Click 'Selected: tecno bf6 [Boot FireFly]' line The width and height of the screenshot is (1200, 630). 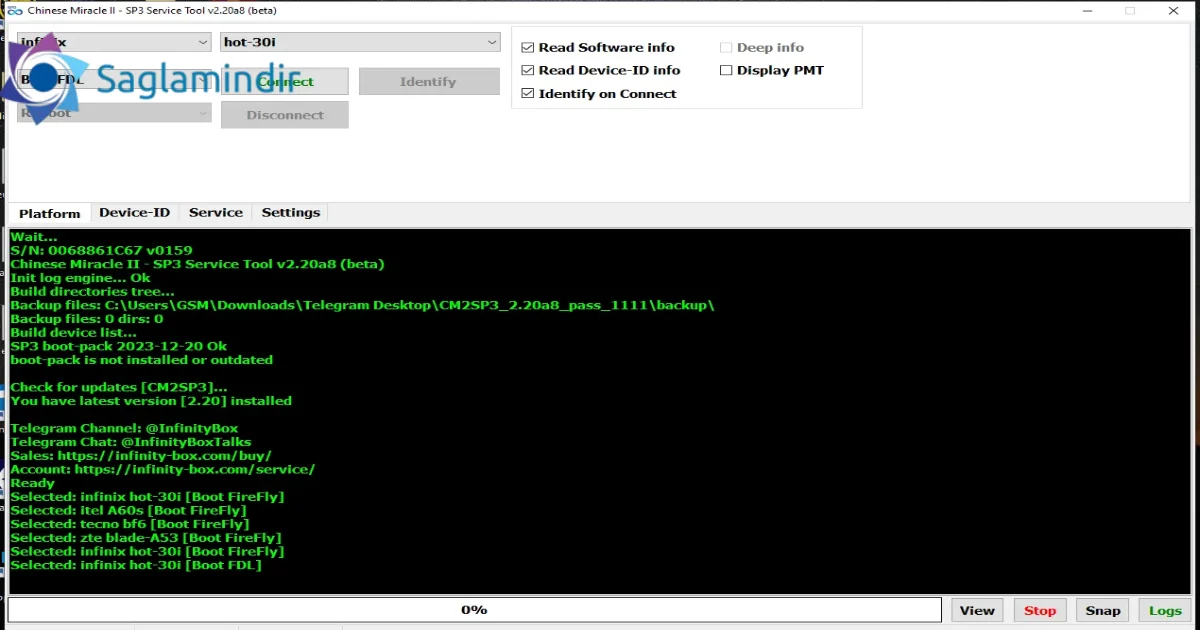tap(130, 524)
